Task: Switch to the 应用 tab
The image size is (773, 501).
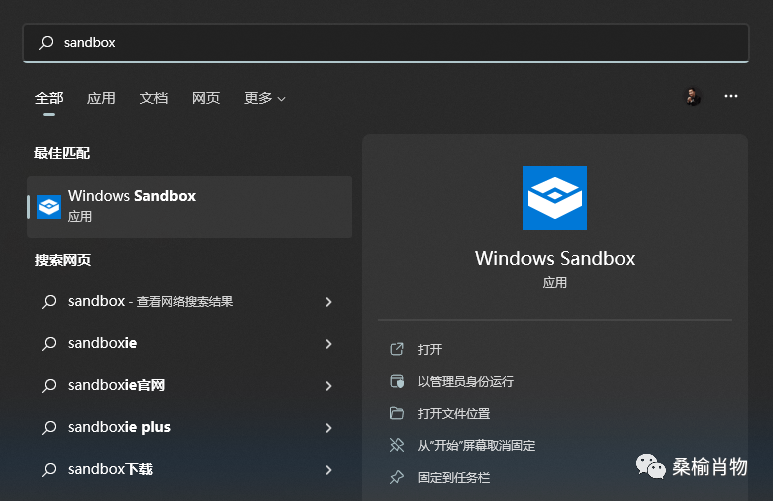Action: pyautogui.click(x=101, y=98)
